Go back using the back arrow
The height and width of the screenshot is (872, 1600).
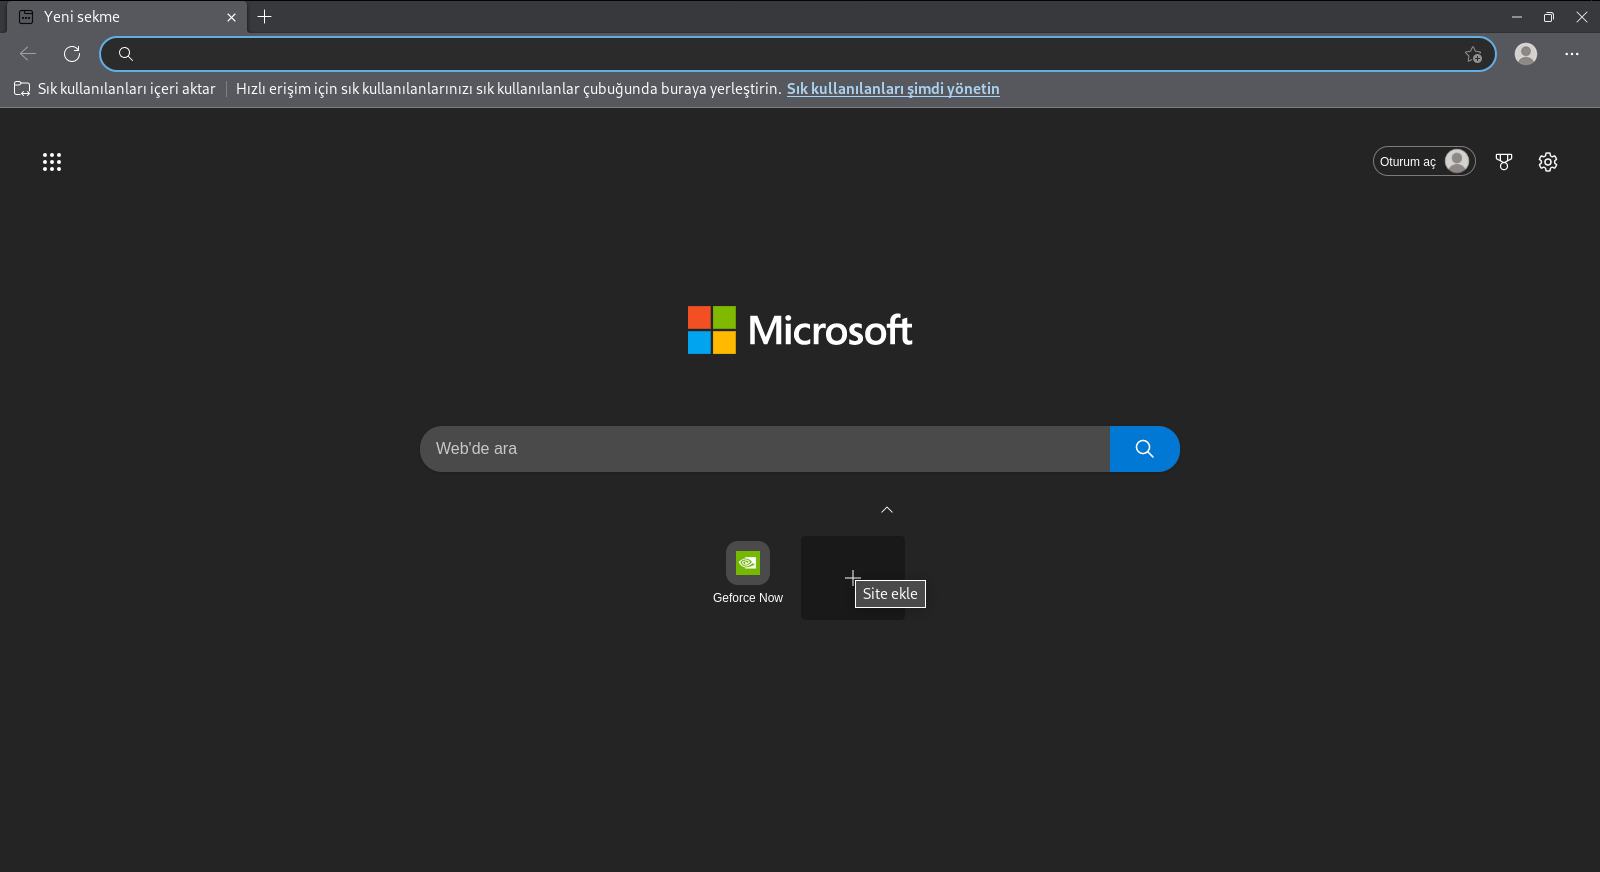click(x=28, y=54)
